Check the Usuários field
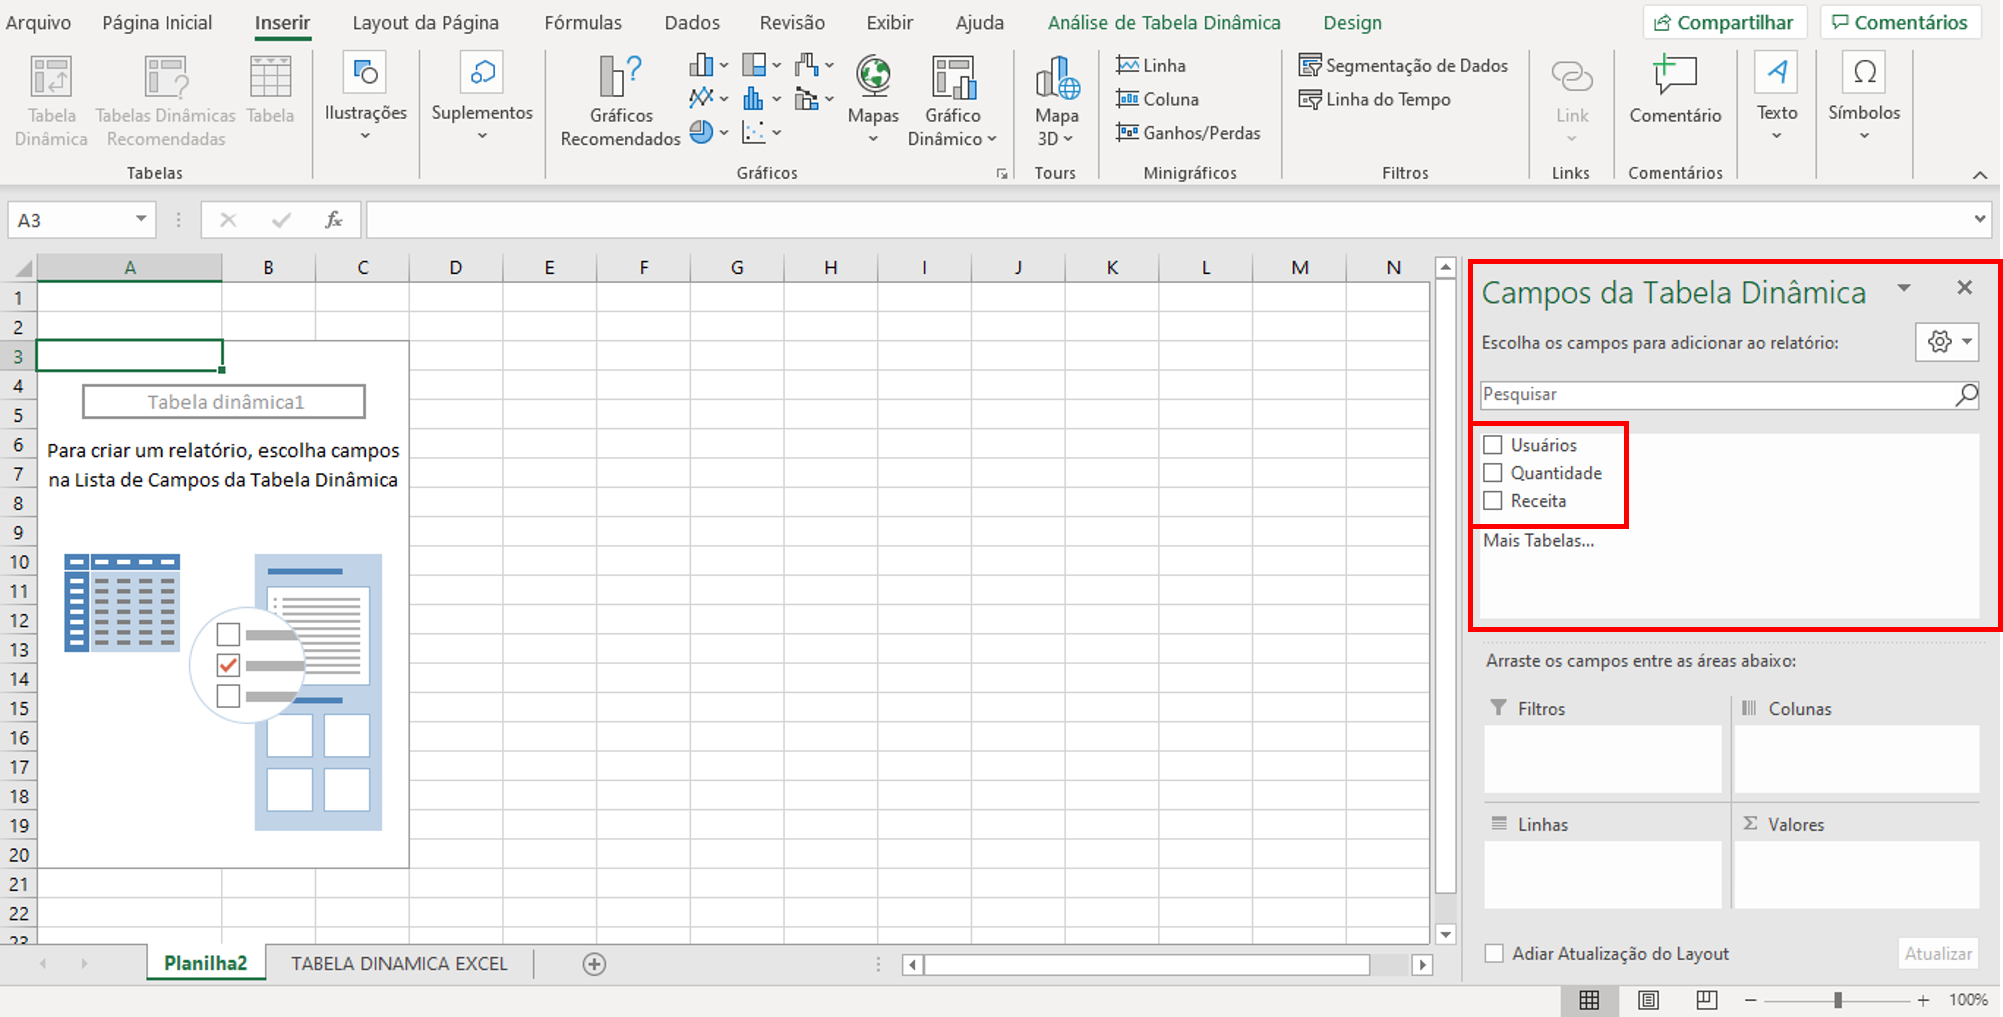 (1493, 445)
